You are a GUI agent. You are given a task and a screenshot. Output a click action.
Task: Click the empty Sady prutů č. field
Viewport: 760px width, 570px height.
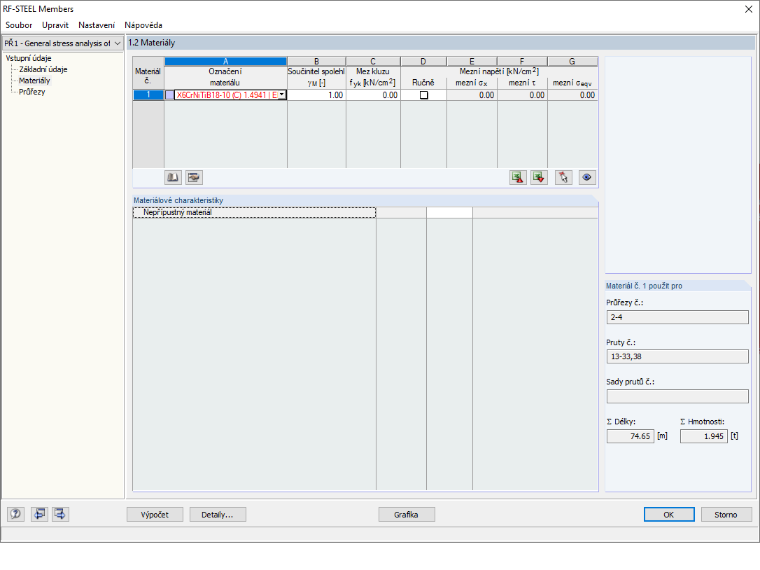click(x=677, y=396)
